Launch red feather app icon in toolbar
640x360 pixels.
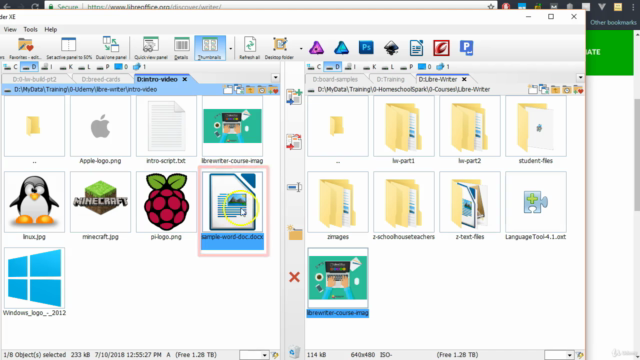pos(441,48)
